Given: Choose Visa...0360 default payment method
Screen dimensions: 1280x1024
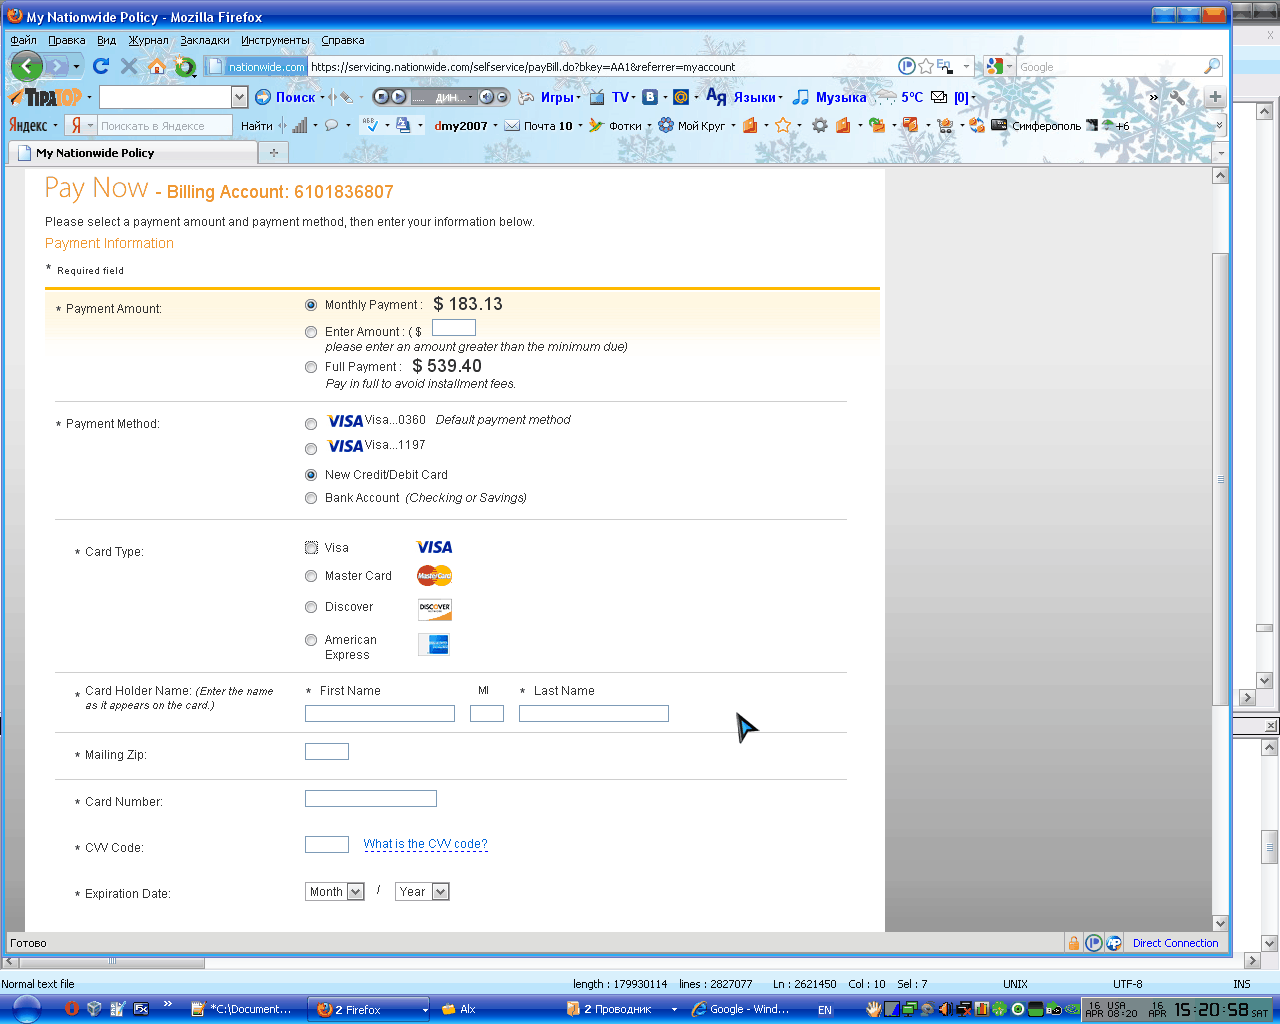Looking at the screenshot, I should tap(311, 424).
